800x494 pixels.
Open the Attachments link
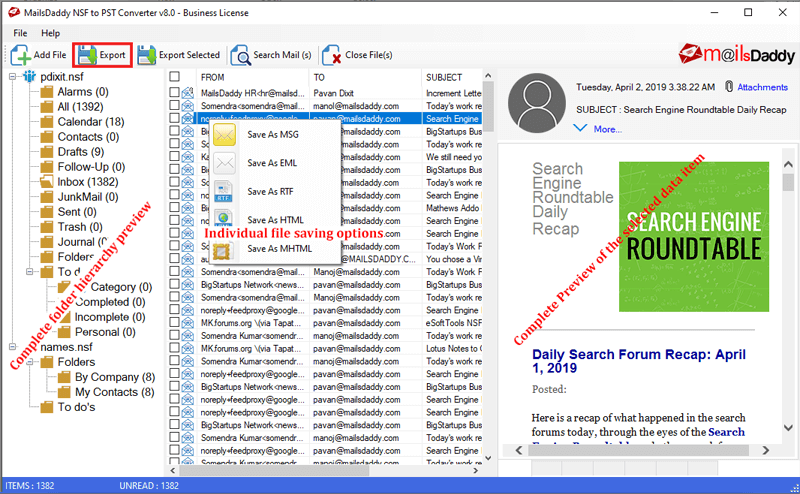(762, 87)
